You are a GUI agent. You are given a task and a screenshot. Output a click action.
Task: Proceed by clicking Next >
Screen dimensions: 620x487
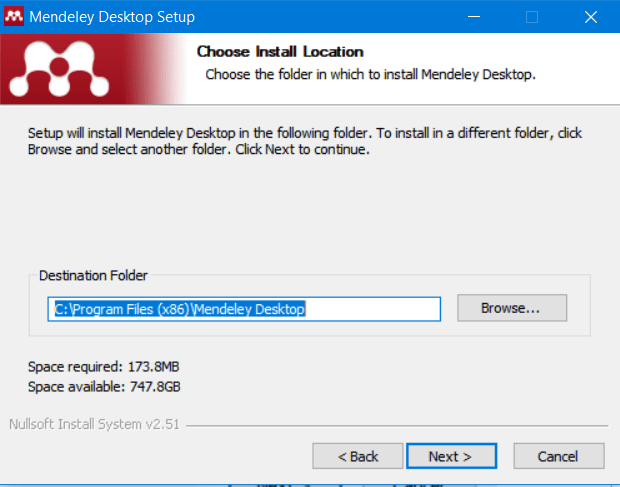(449, 456)
